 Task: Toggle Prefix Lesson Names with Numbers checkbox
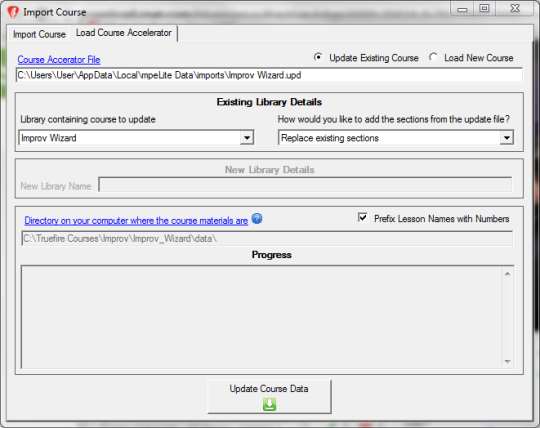363,218
